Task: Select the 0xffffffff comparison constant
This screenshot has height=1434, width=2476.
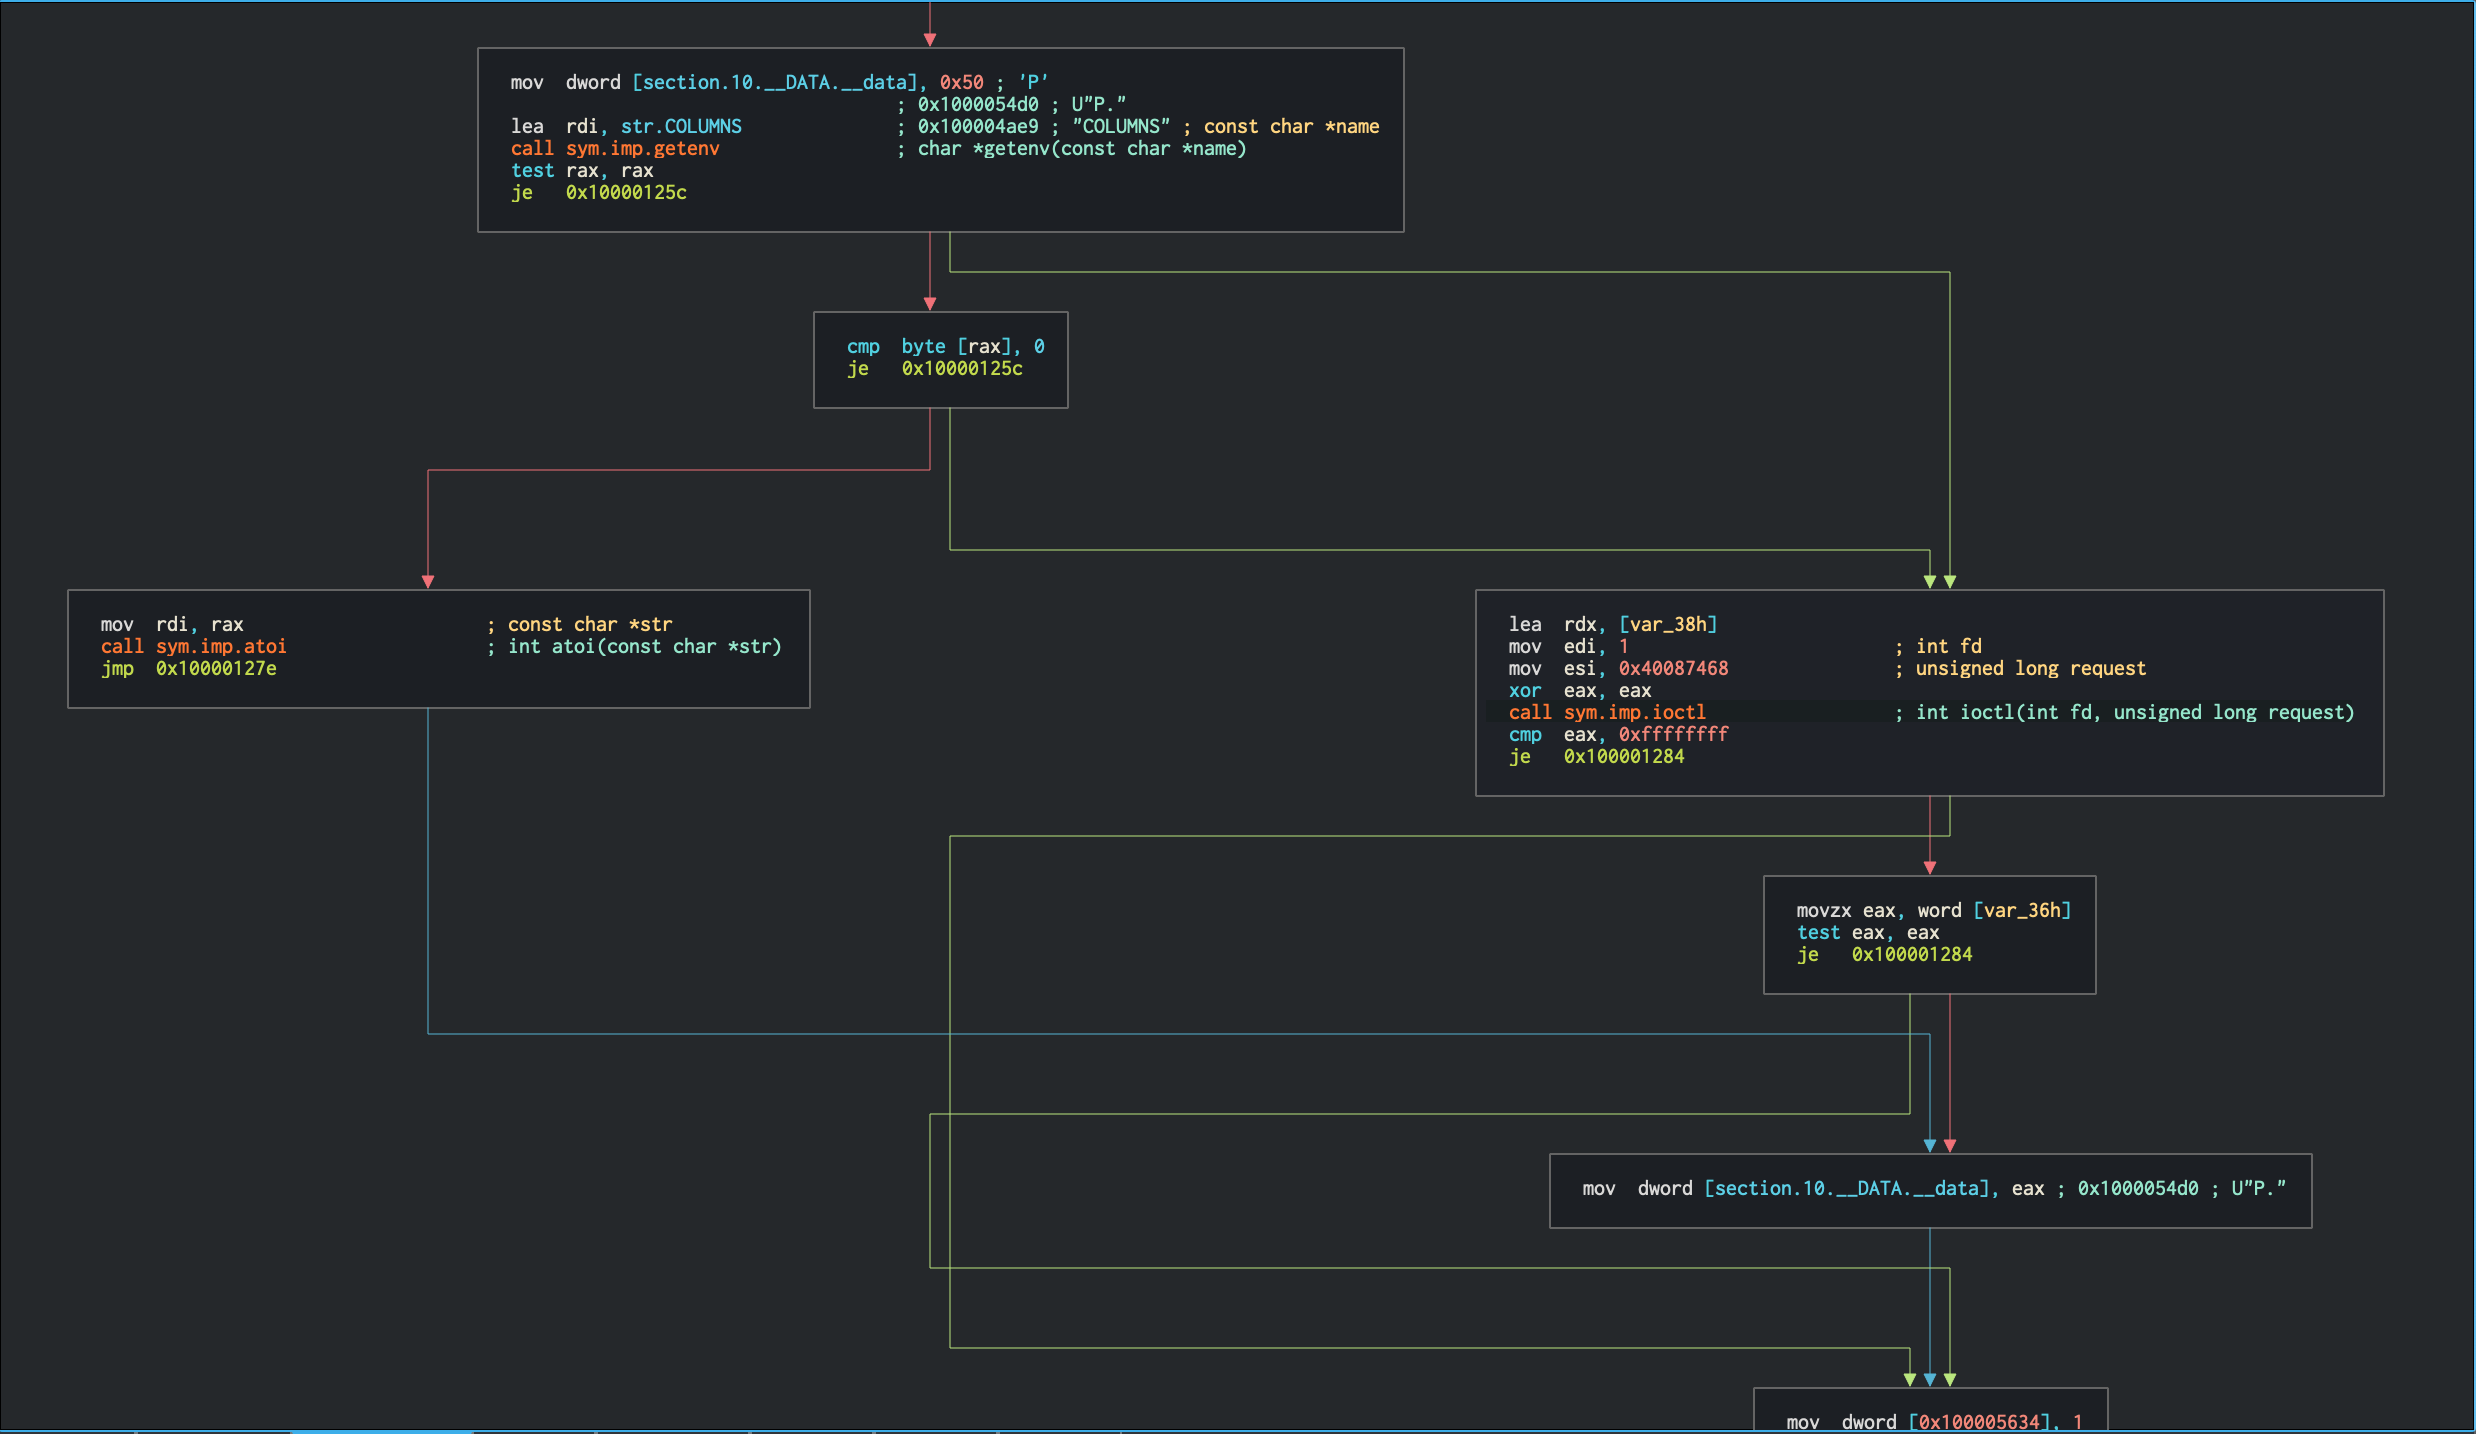Action: coord(1673,734)
